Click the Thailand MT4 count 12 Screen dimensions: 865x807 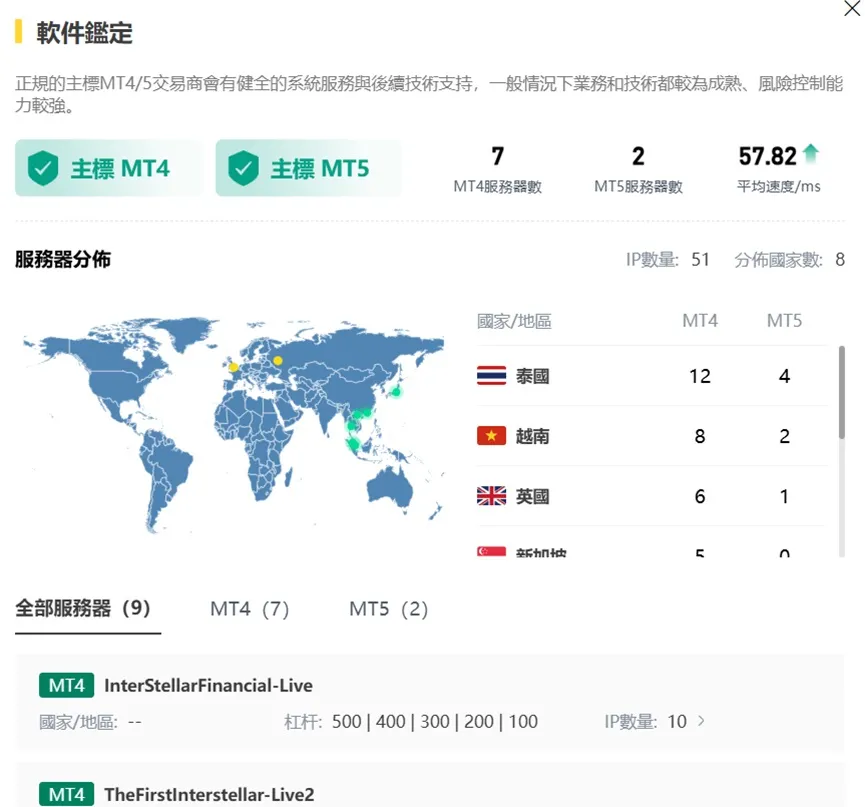(700, 376)
